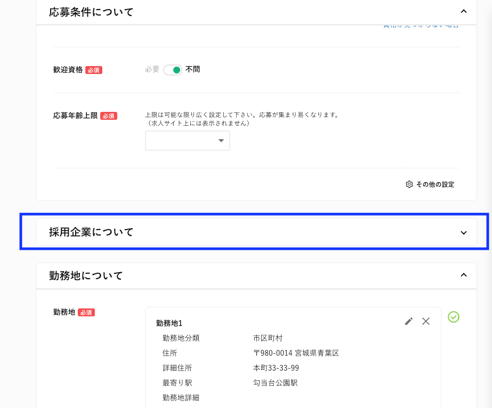Click the 住所 row label
The image size is (492, 408).
pyautogui.click(x=170, y=353)
